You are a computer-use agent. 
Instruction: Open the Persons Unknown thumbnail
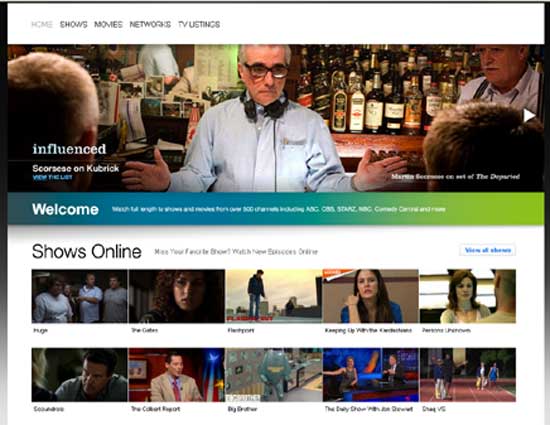pyautogui.click(x=468, y=296)
